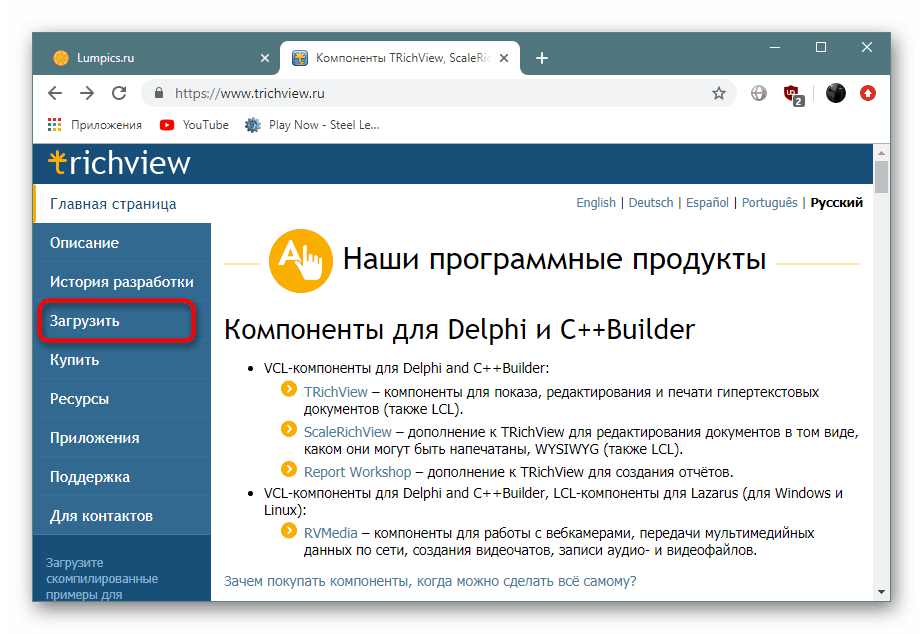Follow the TRichView product link
This screenshot has height=634, width=923.
pyautogui.click(x=336, y=392)
